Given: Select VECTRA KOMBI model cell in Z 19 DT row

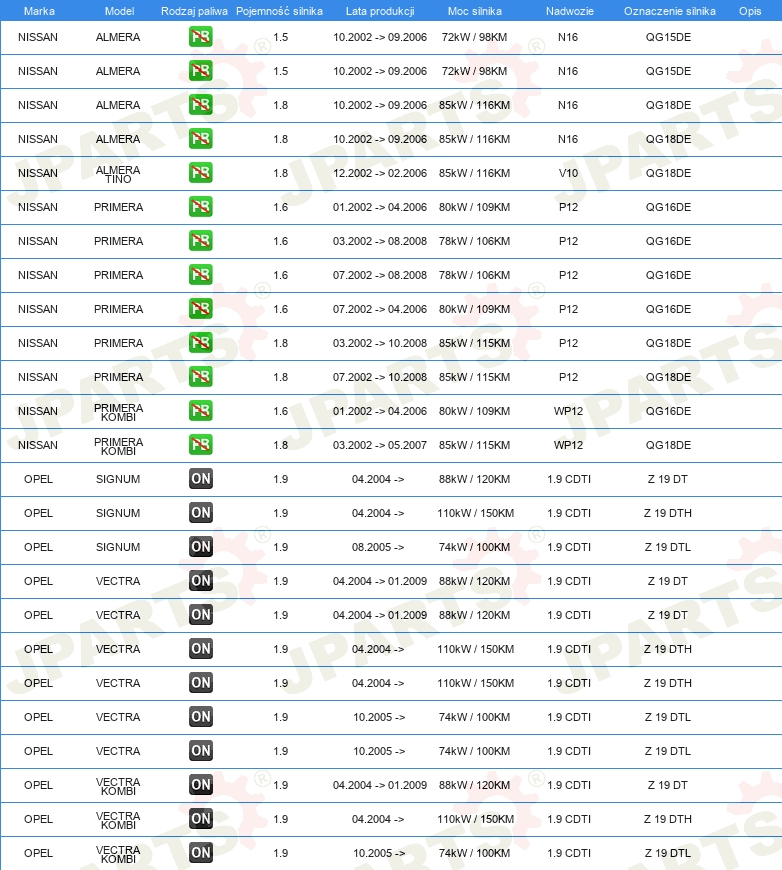Looking at the screenshot, I should click(x=118, y=786).
